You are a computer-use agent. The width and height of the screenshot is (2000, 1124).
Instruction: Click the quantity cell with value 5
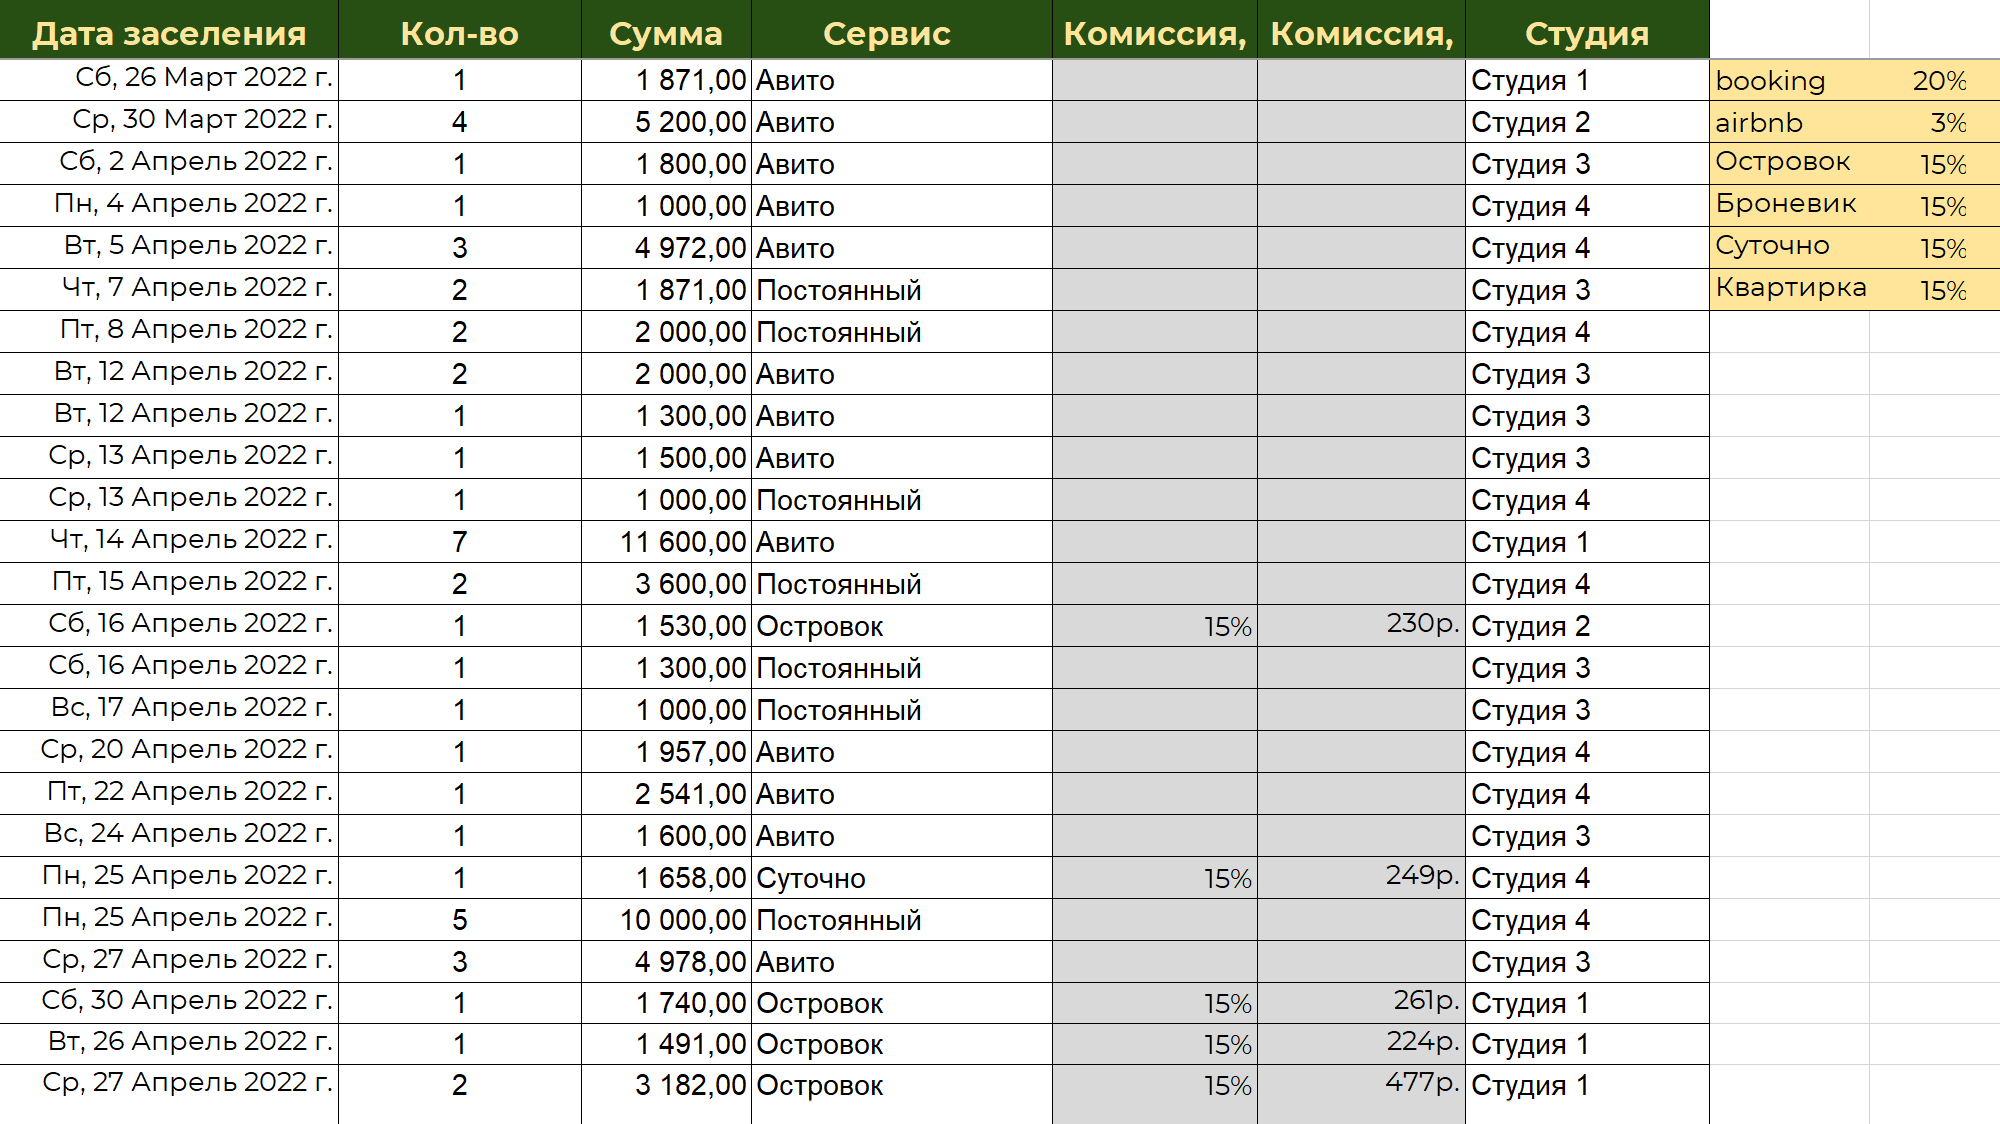tap(460, 920)
